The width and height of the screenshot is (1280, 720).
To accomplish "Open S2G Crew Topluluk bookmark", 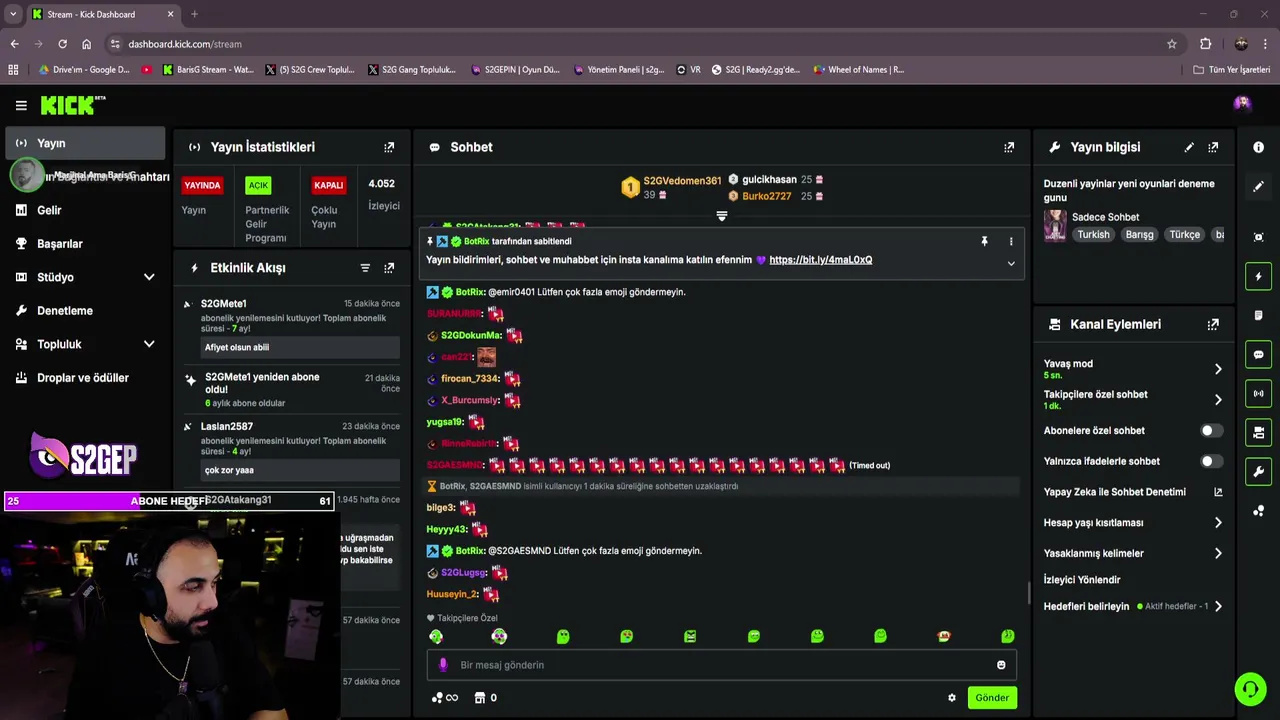I will tap(310, 70).
